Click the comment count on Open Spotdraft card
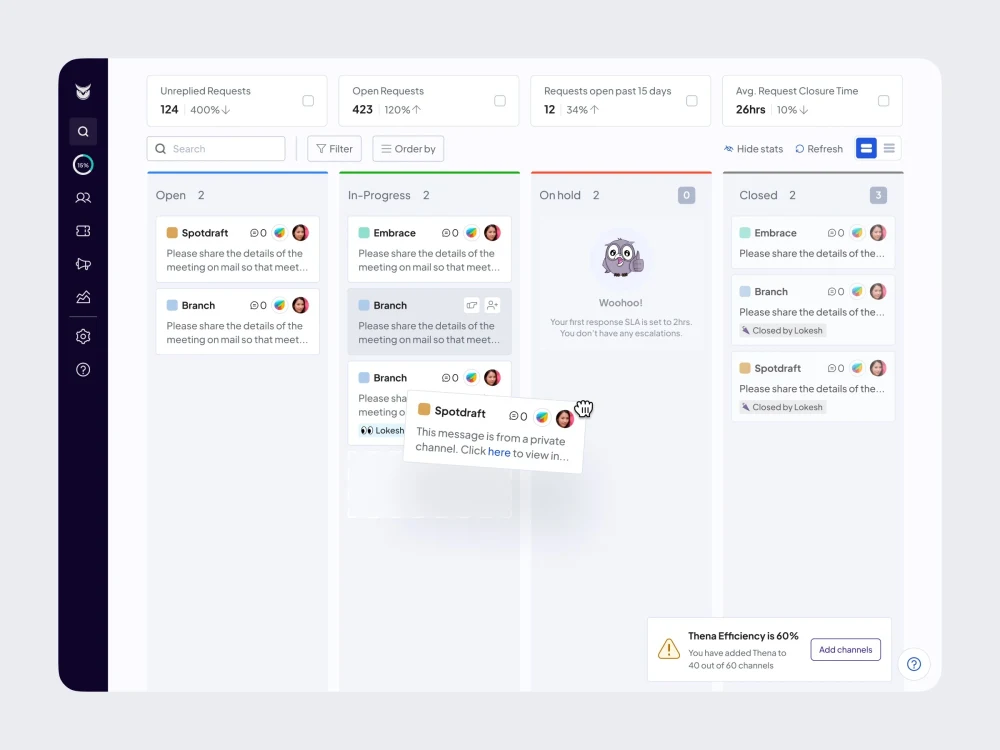 tap(258, 233)
